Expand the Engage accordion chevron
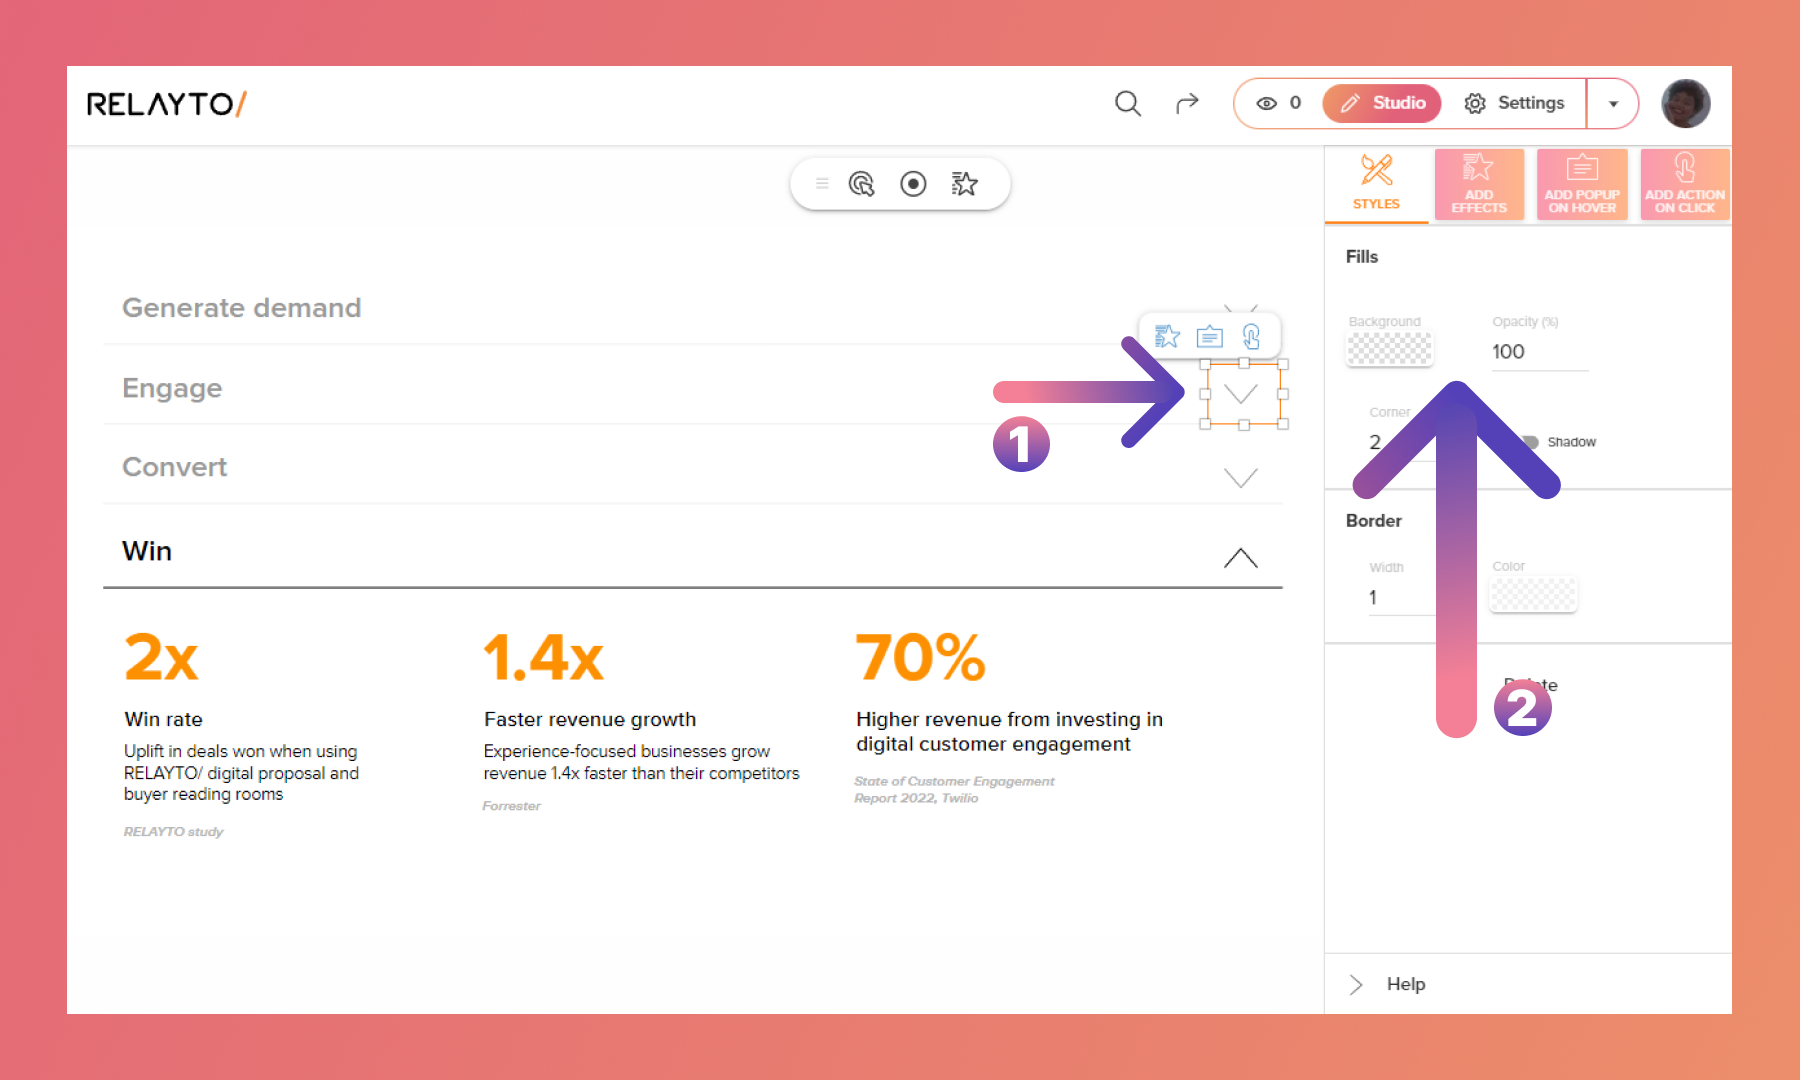Screen dimensions: 1800x1080 [1241, 394]
